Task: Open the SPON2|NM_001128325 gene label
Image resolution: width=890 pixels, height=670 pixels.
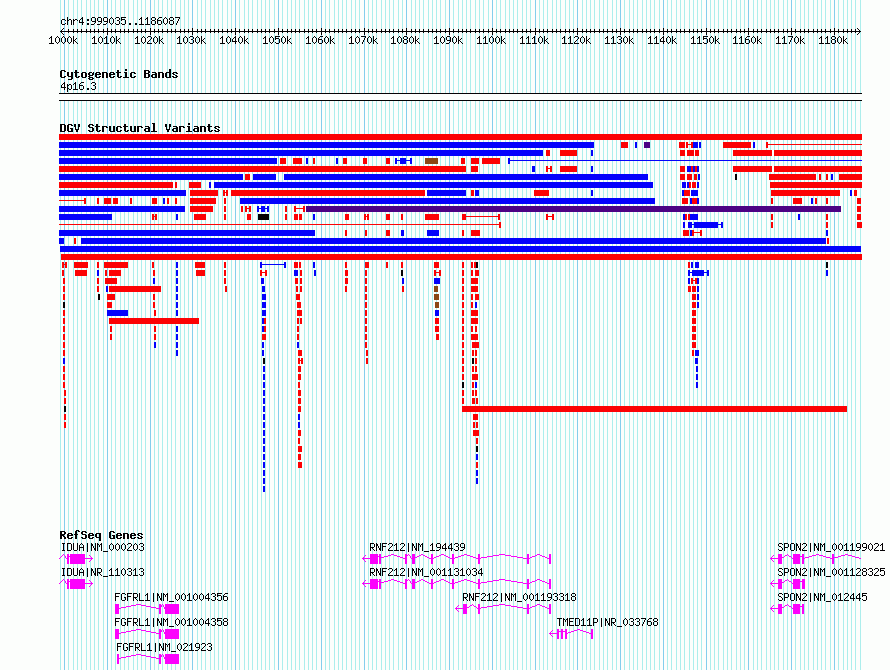Action: (831, 572)
